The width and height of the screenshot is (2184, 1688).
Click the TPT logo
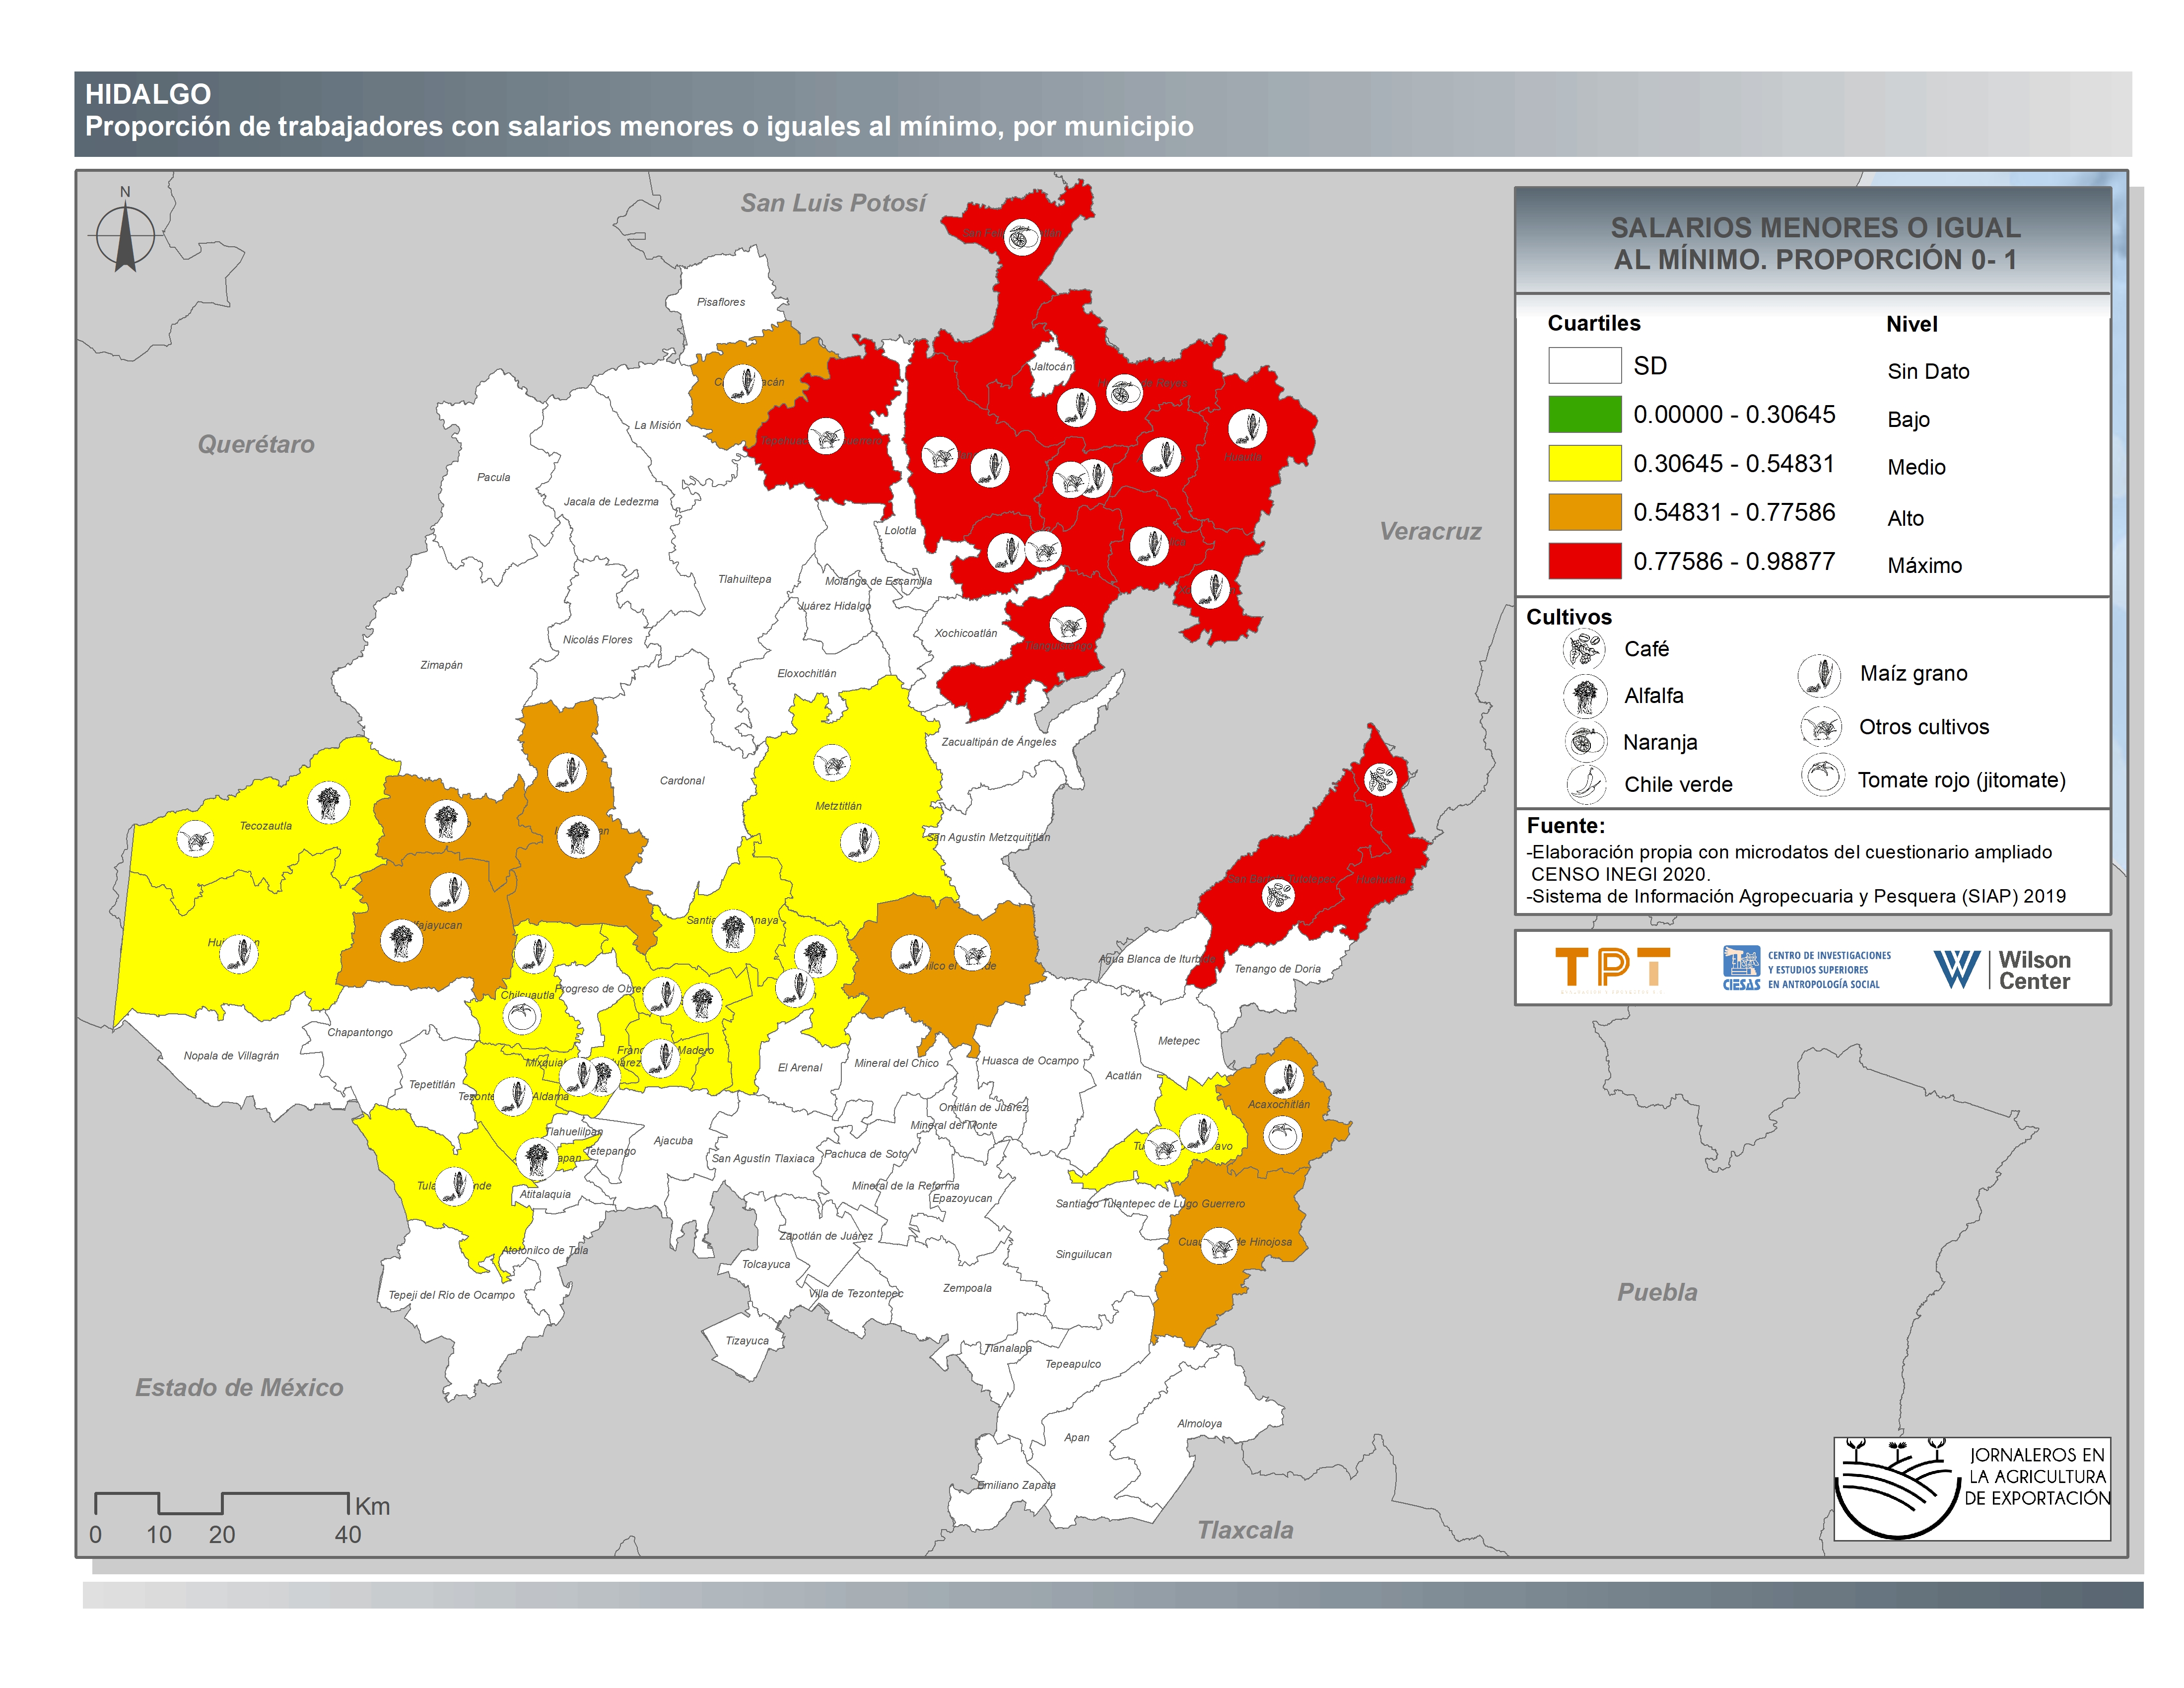click(x=1612, y=968)
